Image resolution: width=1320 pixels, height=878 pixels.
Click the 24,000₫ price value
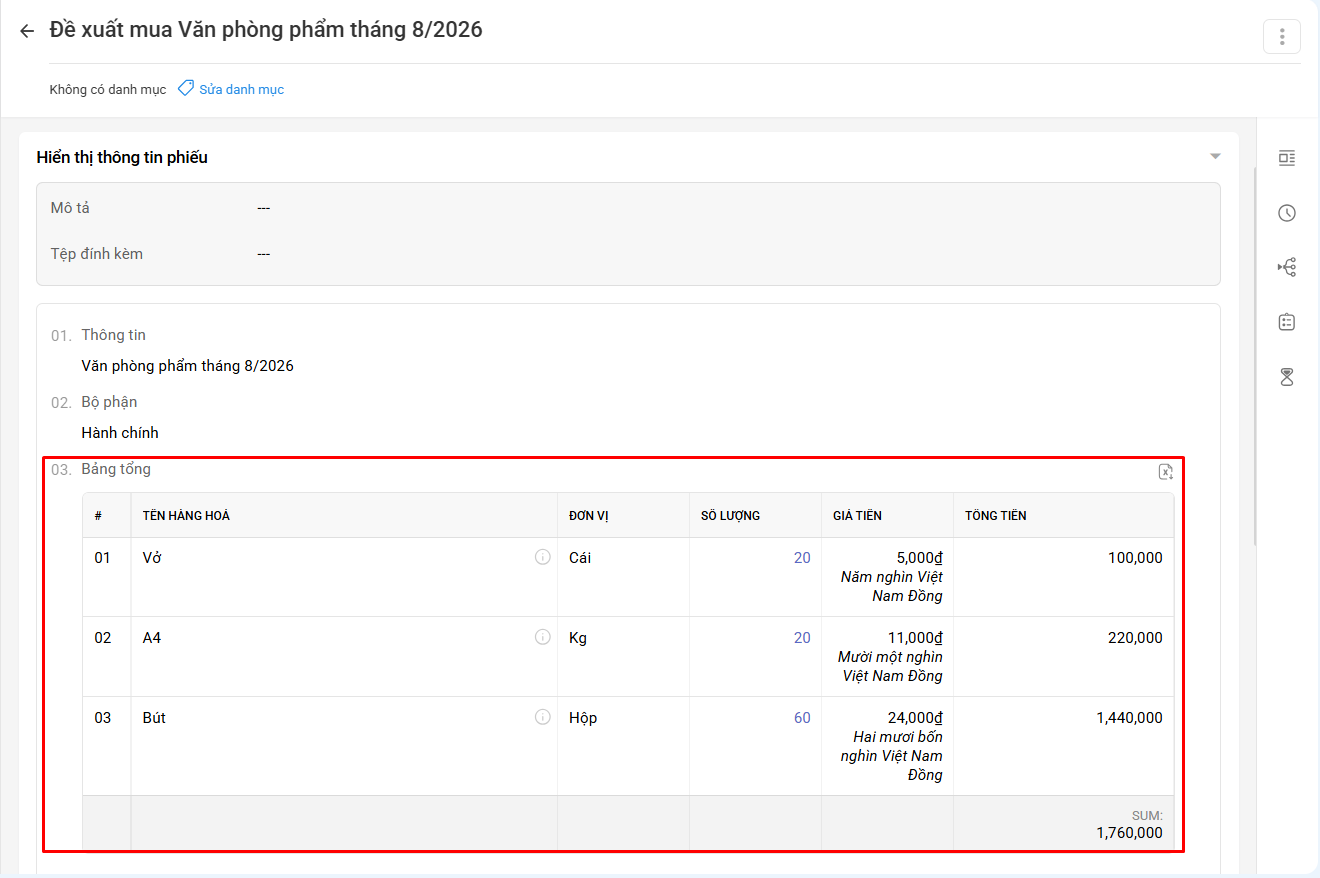[915, 718]
